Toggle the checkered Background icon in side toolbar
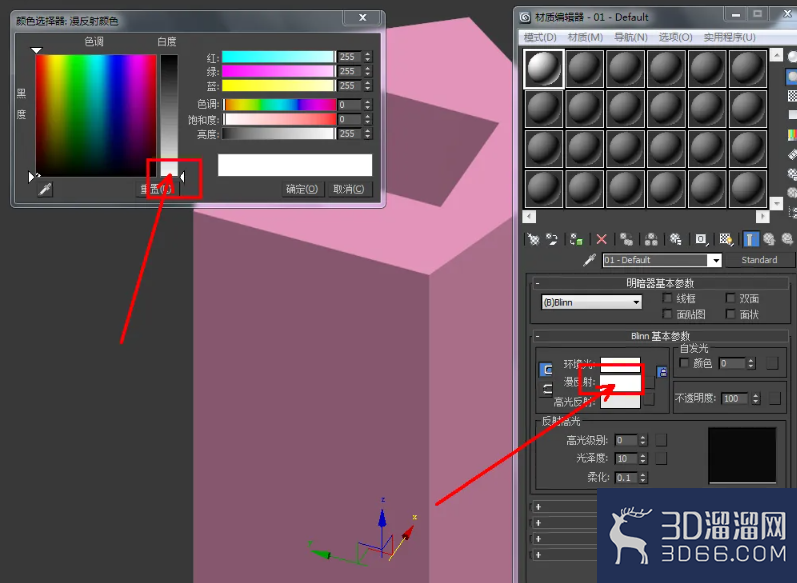The image size is (797, 583). pos(792,96)
